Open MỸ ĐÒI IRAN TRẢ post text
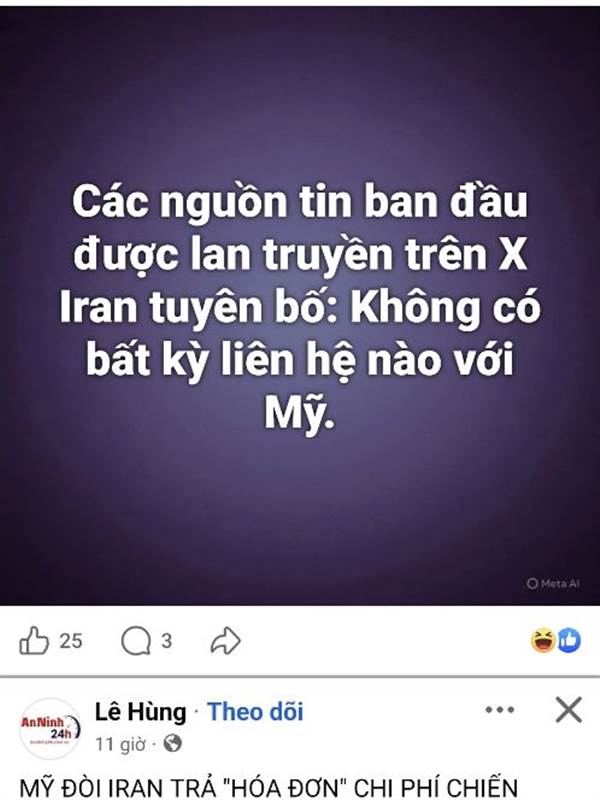Screen dimensions: 600x800 pyautogui.click(x=269, y=788)
